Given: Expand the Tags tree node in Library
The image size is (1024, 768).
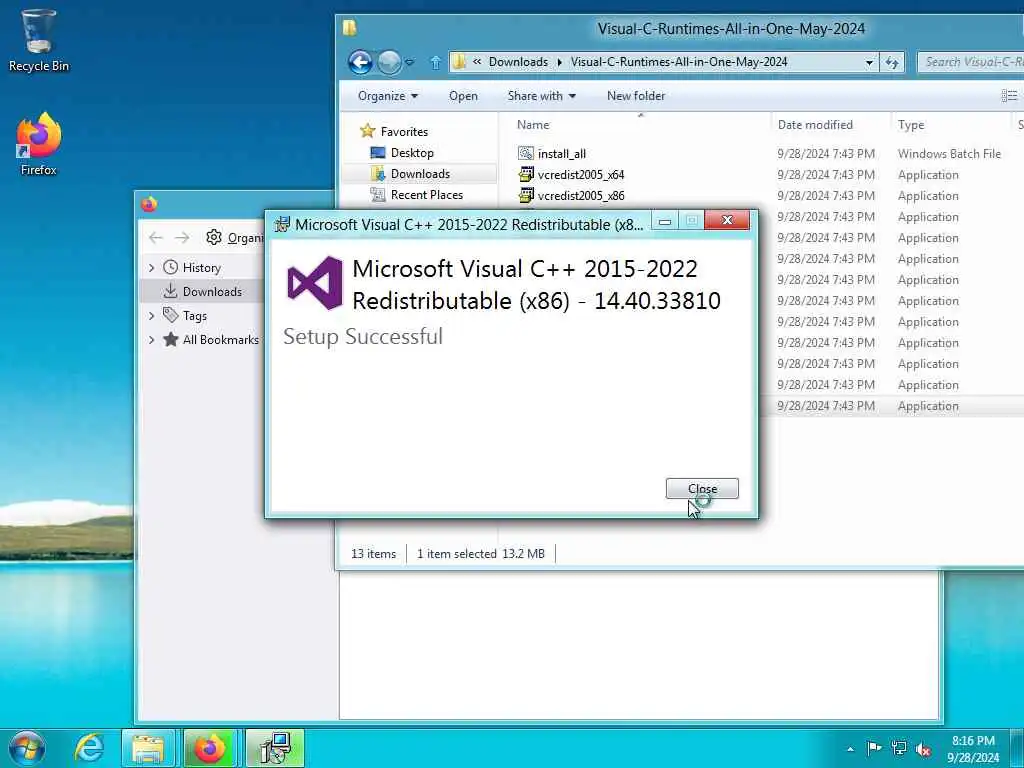Looking at the screenshot, I should [x=152, y=315].
